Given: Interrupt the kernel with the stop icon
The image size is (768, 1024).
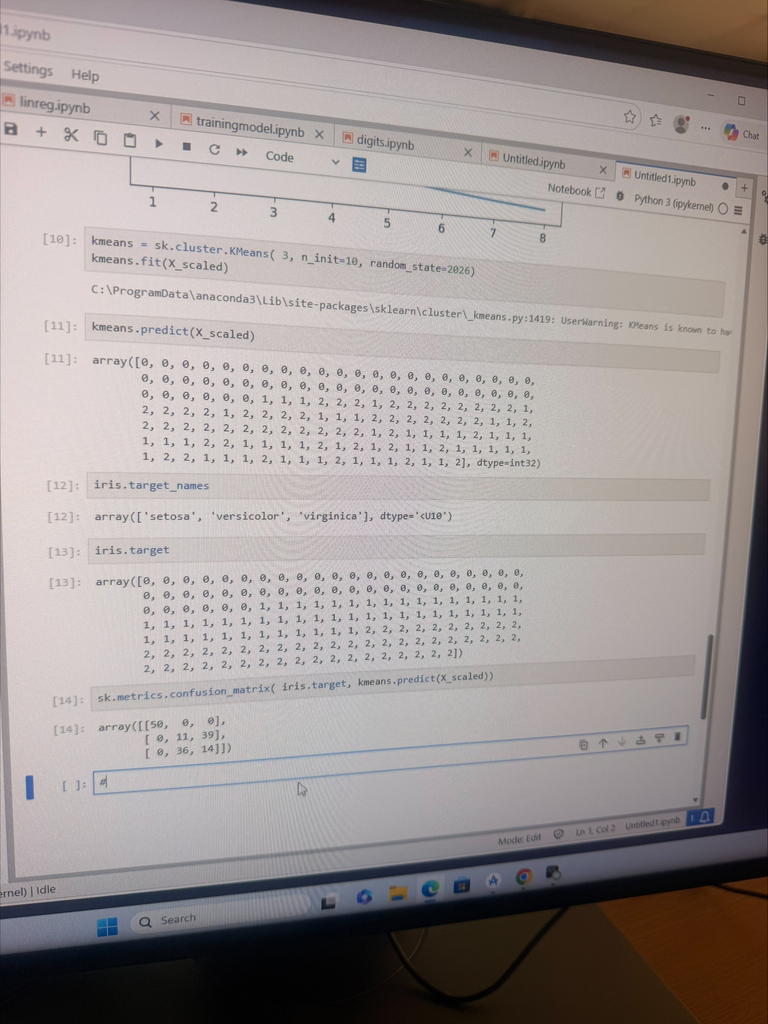Looking at the screenshot, I should pyautogui.click(x=187, y=146).
